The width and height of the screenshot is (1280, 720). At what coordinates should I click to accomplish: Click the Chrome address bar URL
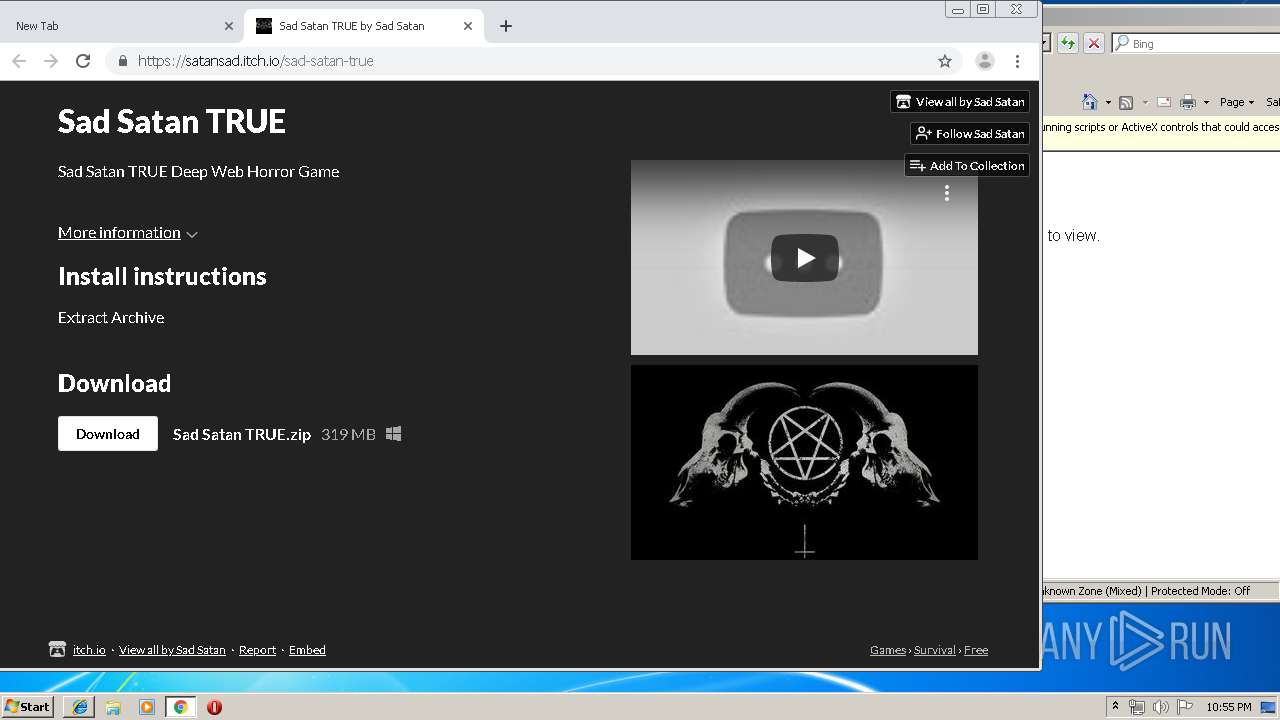[x=256, y=61]
